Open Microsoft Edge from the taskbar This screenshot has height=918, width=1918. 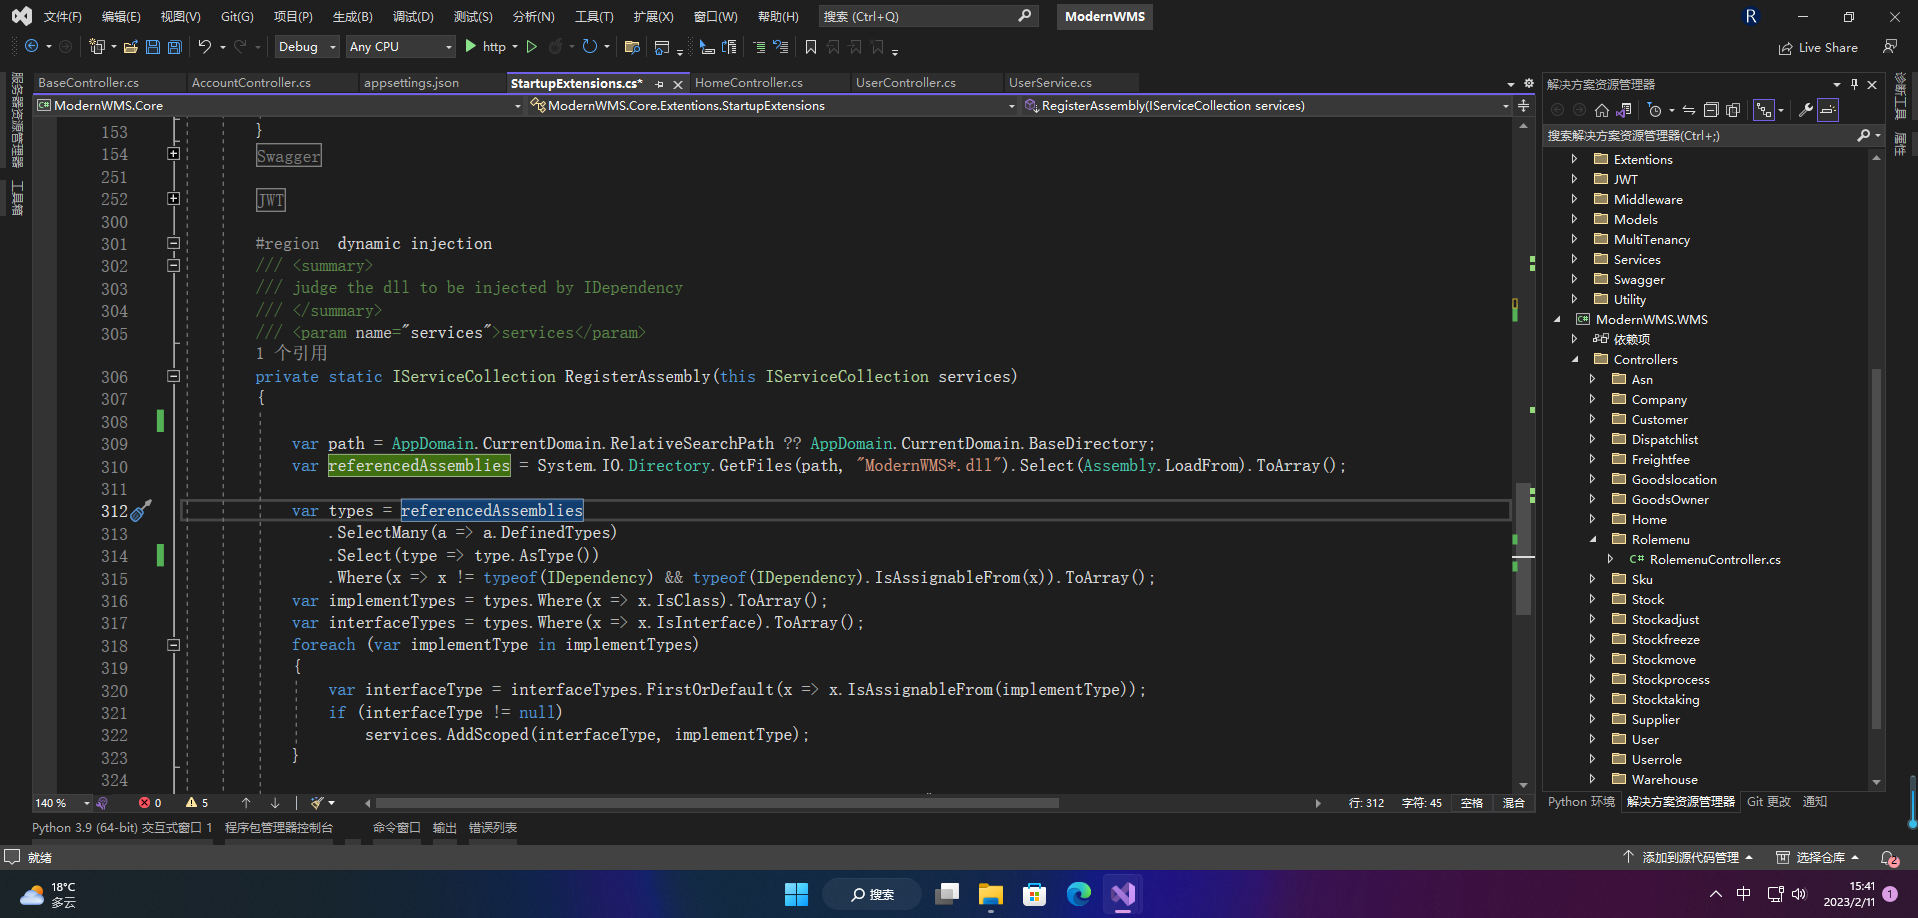click(x=1079, y=894)
